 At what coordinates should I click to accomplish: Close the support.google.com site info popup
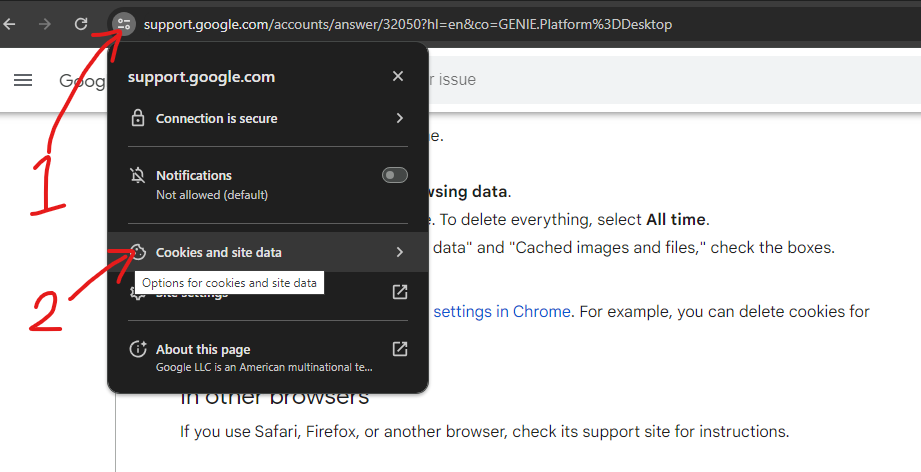[x=398, y=76]
